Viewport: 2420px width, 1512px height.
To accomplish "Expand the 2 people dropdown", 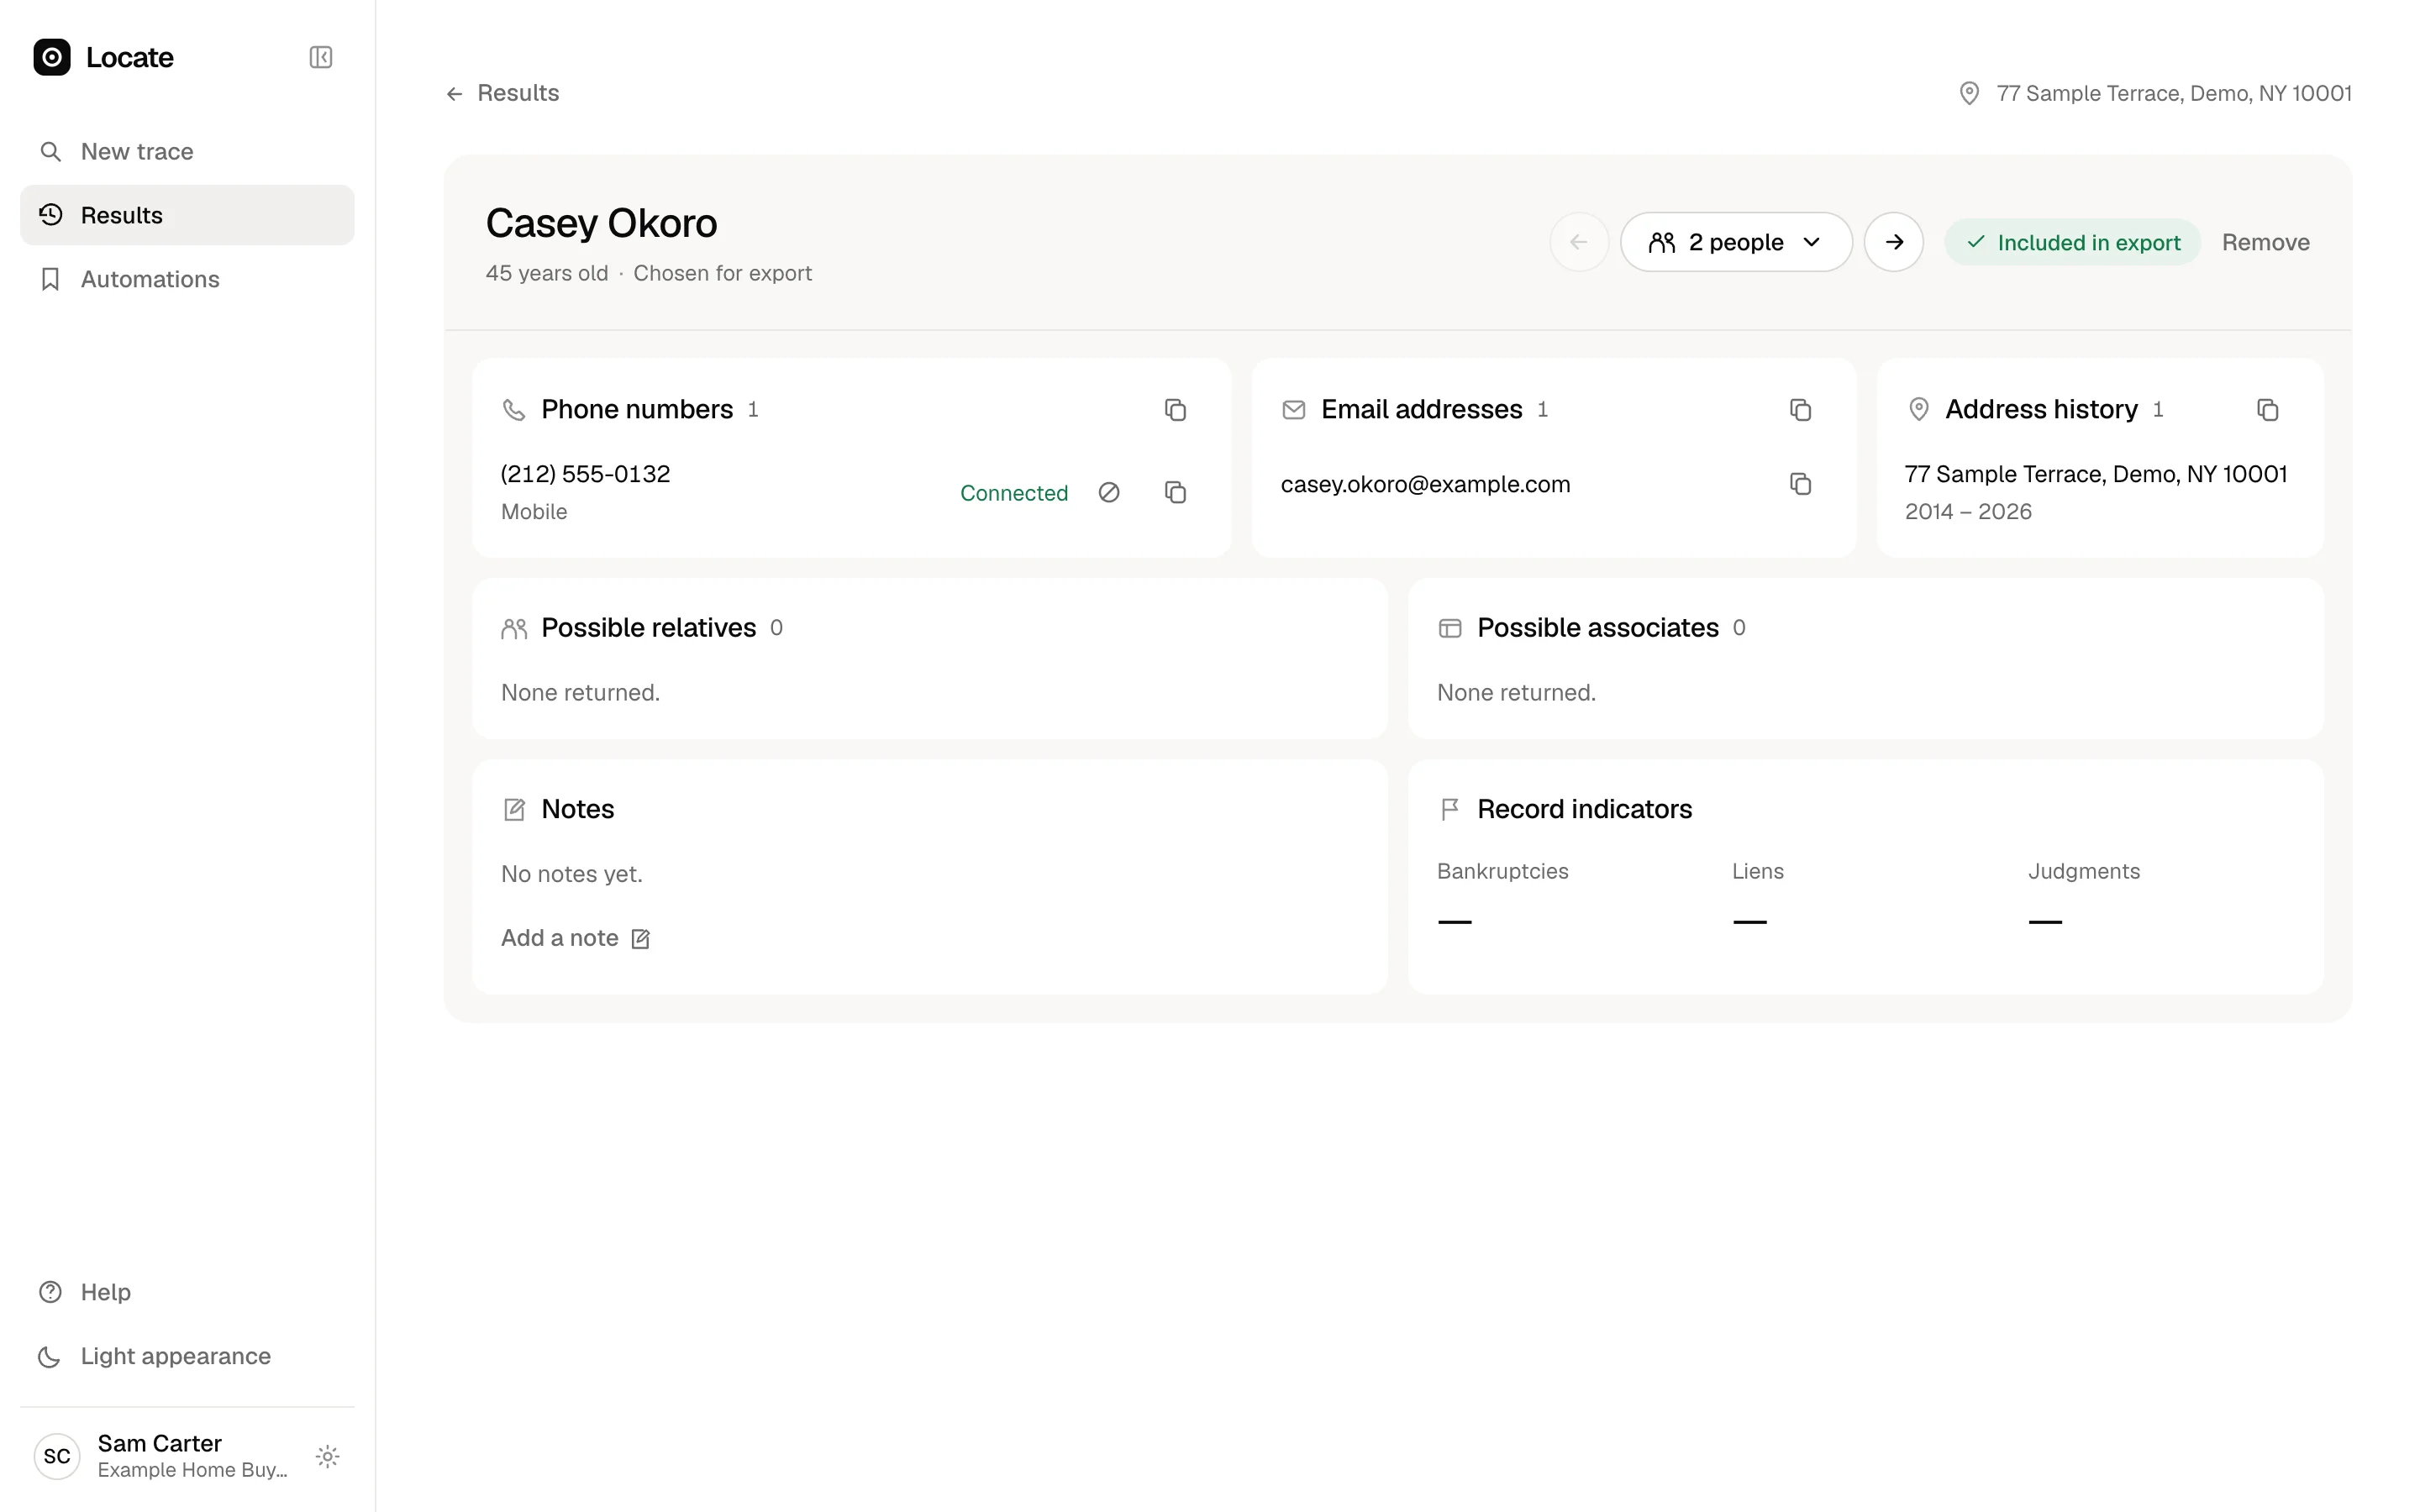I will 1736,242.
